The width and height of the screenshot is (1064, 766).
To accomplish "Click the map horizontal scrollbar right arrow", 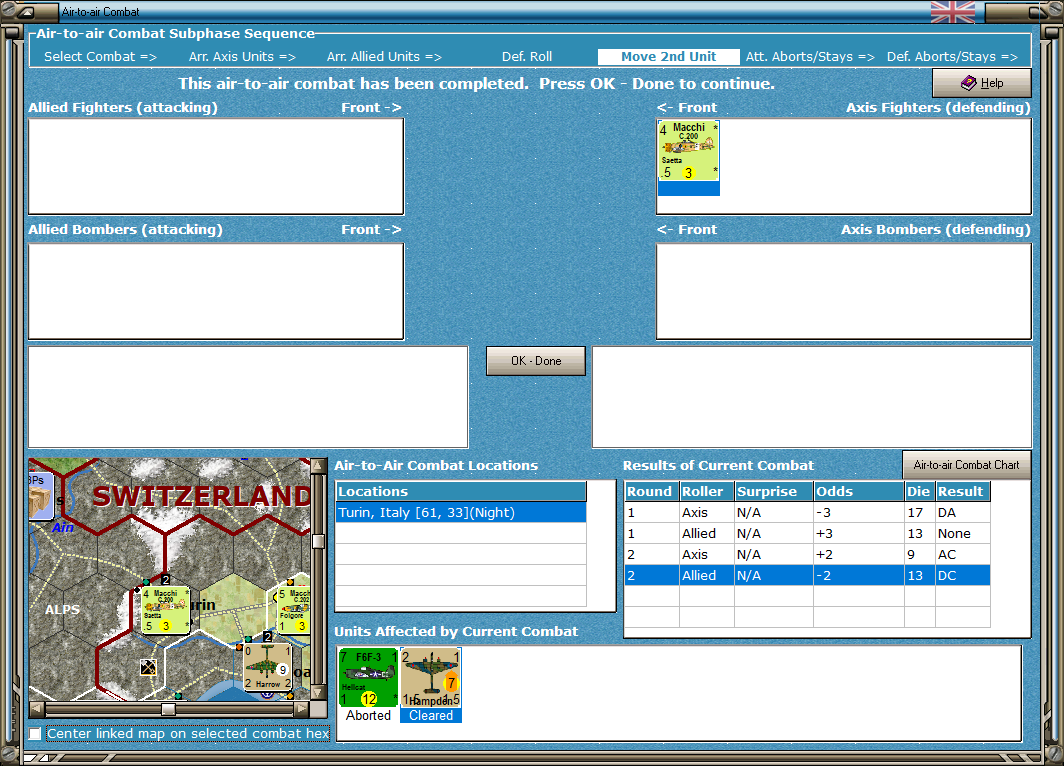I will coord(301,709).
